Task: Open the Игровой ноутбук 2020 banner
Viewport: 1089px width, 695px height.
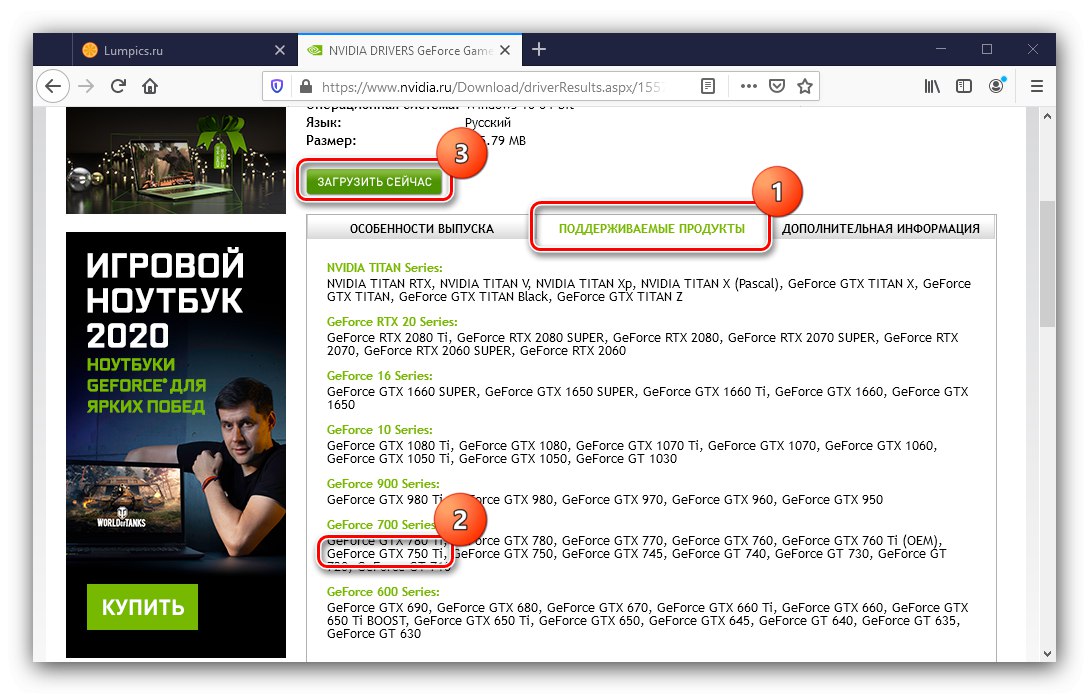Action: pos(176,444)
